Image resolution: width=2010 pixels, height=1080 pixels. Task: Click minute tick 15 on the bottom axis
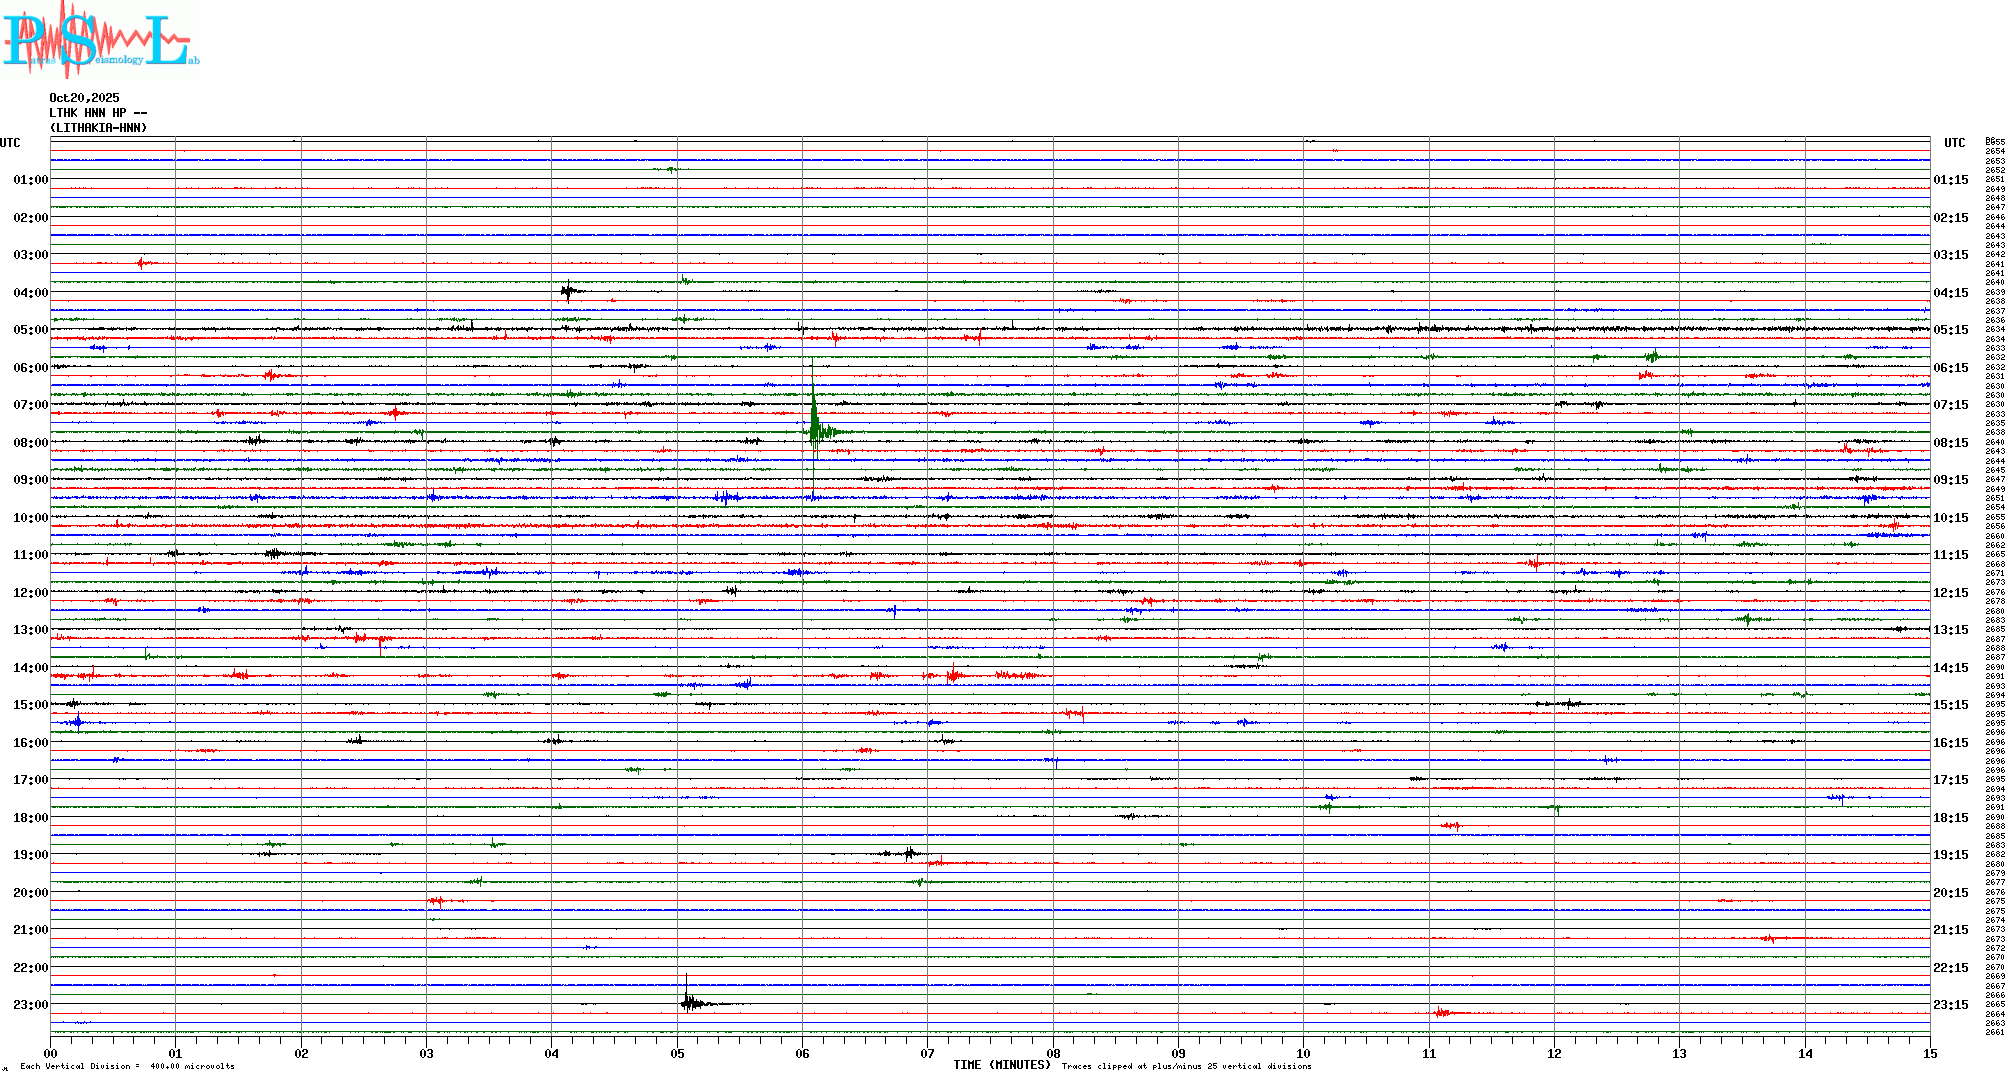click(x=1929, y=1053)
